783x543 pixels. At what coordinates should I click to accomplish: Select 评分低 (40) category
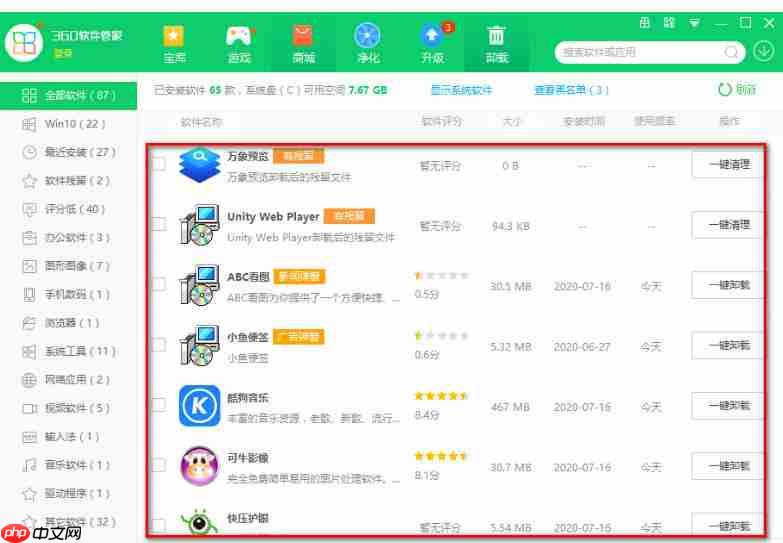click(x=68, y=209)
